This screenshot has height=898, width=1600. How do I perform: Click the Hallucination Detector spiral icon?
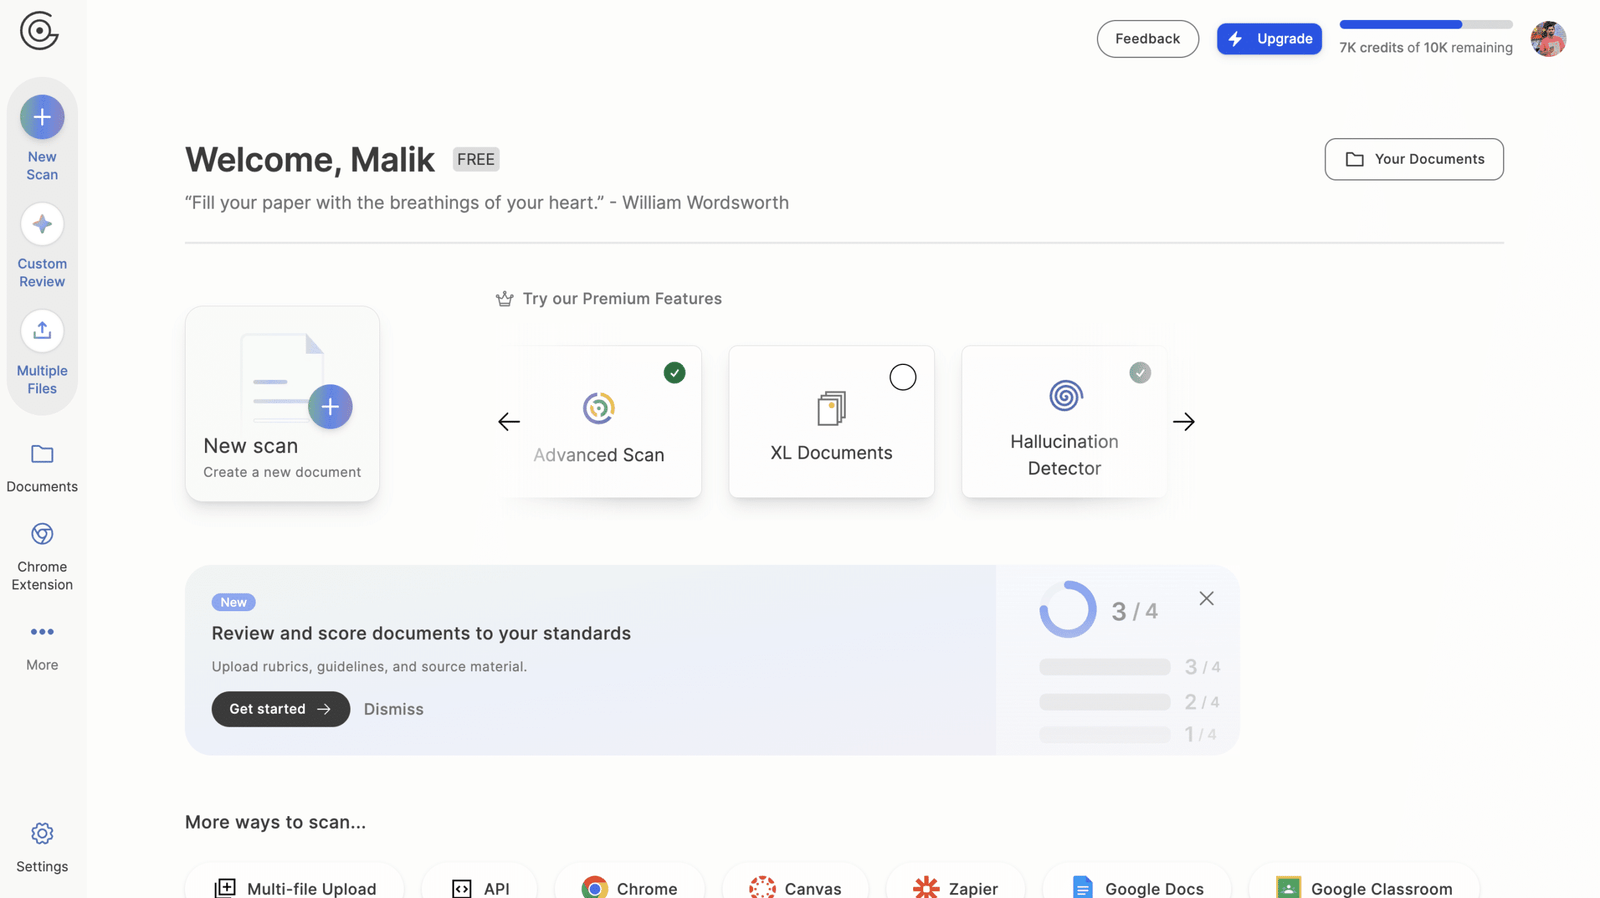pyautogui.click(x=1066, y=396)
